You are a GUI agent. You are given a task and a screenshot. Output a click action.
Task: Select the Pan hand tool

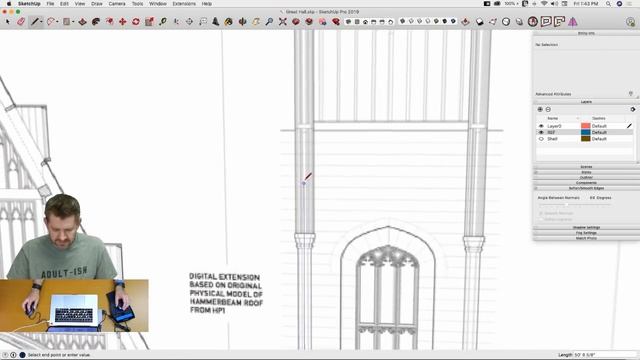(x=256, y=22)
